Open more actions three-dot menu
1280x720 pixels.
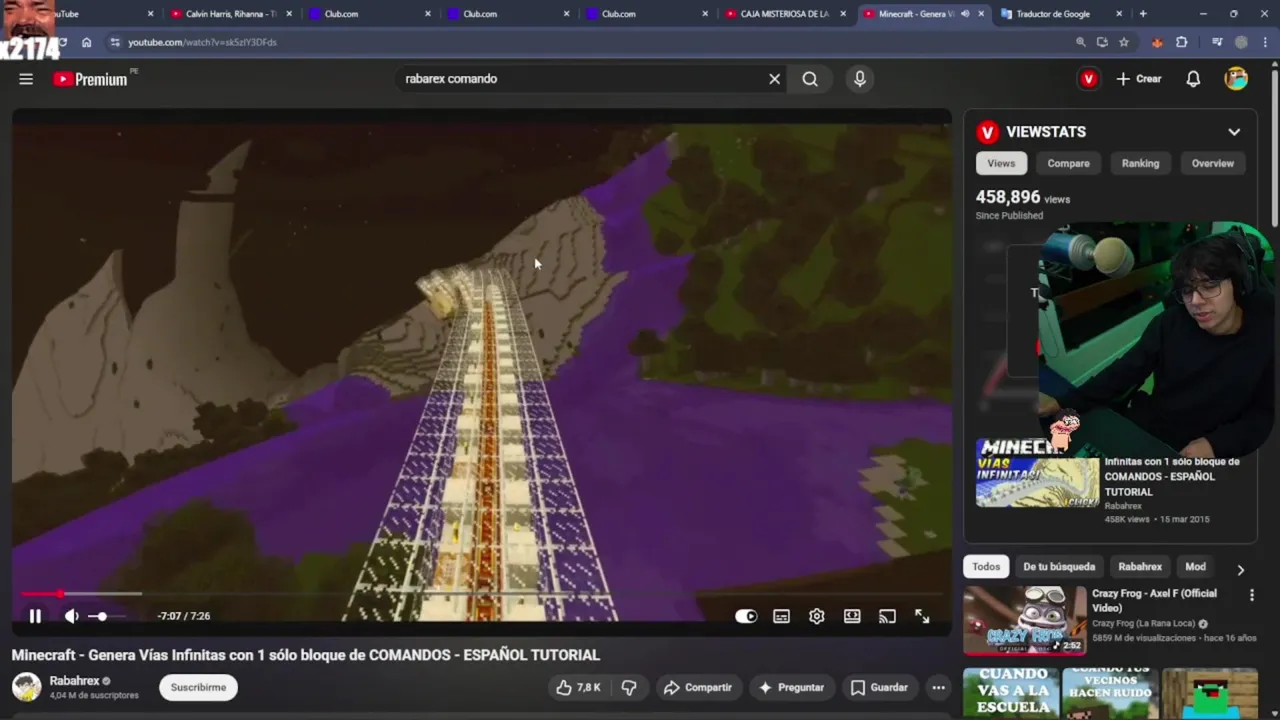938,687
